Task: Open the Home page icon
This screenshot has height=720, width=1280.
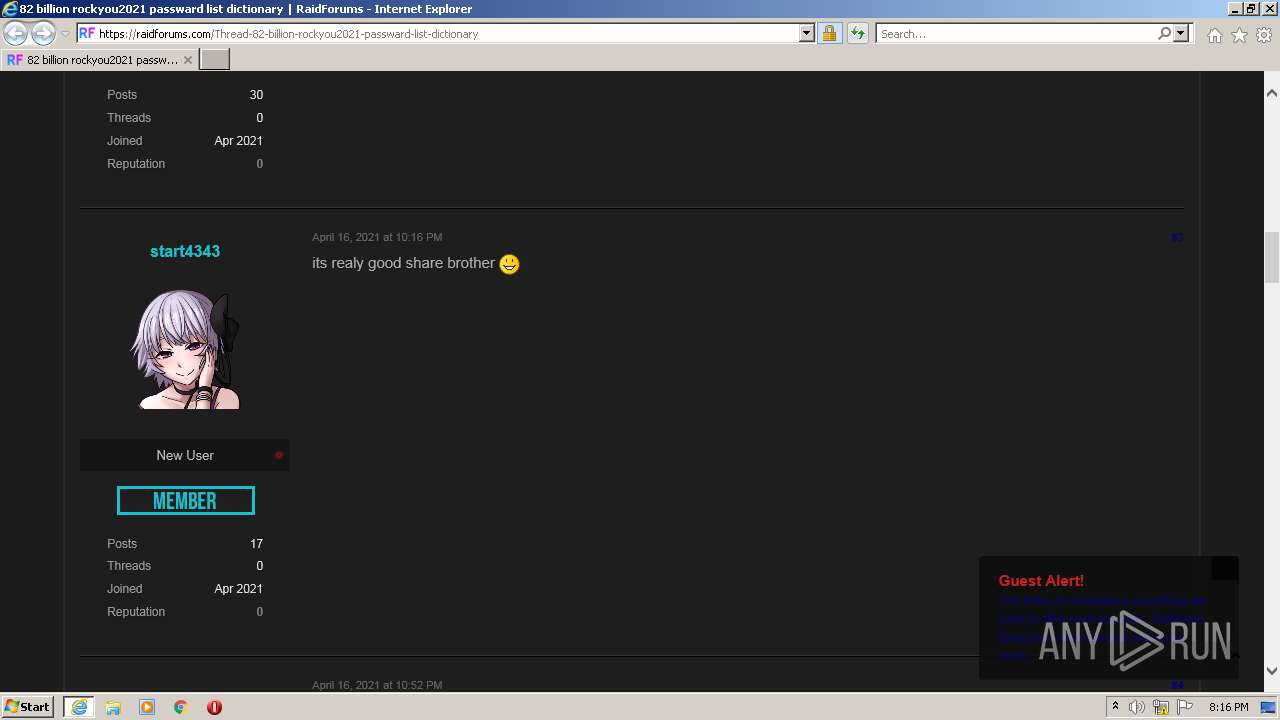Action: point(1214,35)
